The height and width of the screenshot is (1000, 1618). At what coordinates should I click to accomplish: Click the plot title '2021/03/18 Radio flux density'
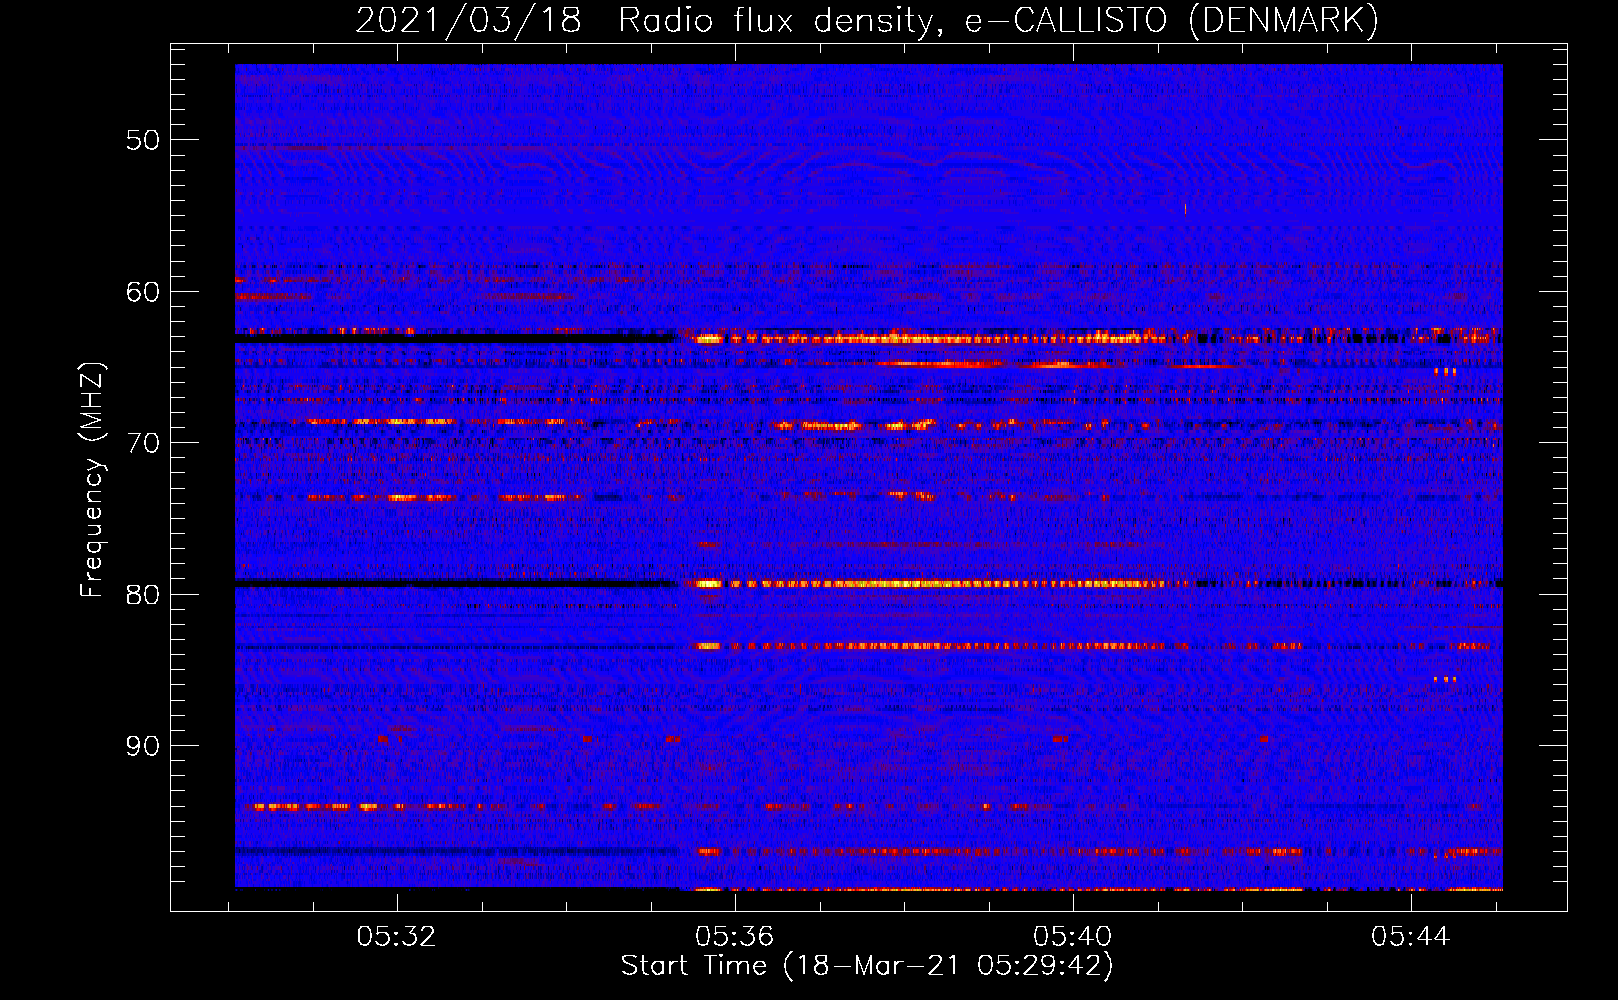click(x=867, y=20)
